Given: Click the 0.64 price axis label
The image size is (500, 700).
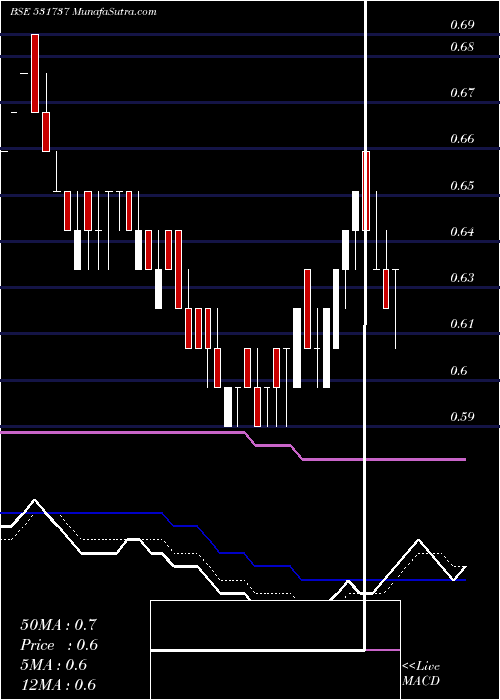Looking at the screenshot, I should coord(462,232).
